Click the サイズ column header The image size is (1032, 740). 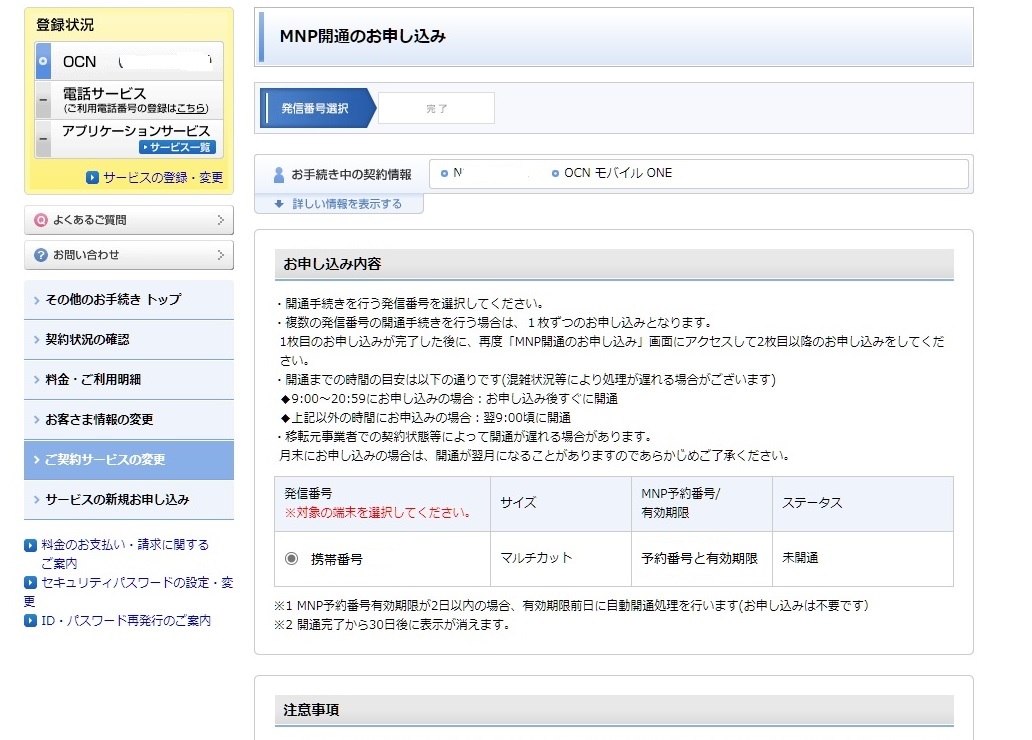click(561, 504)
